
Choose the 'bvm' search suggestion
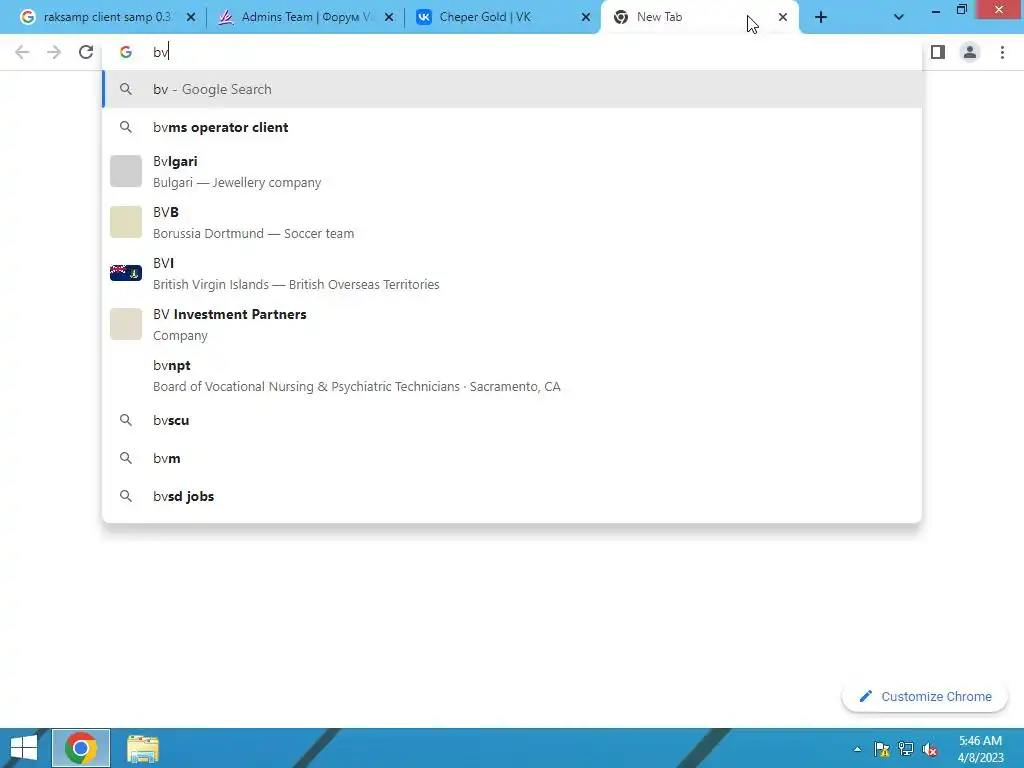tap(512, 458)
